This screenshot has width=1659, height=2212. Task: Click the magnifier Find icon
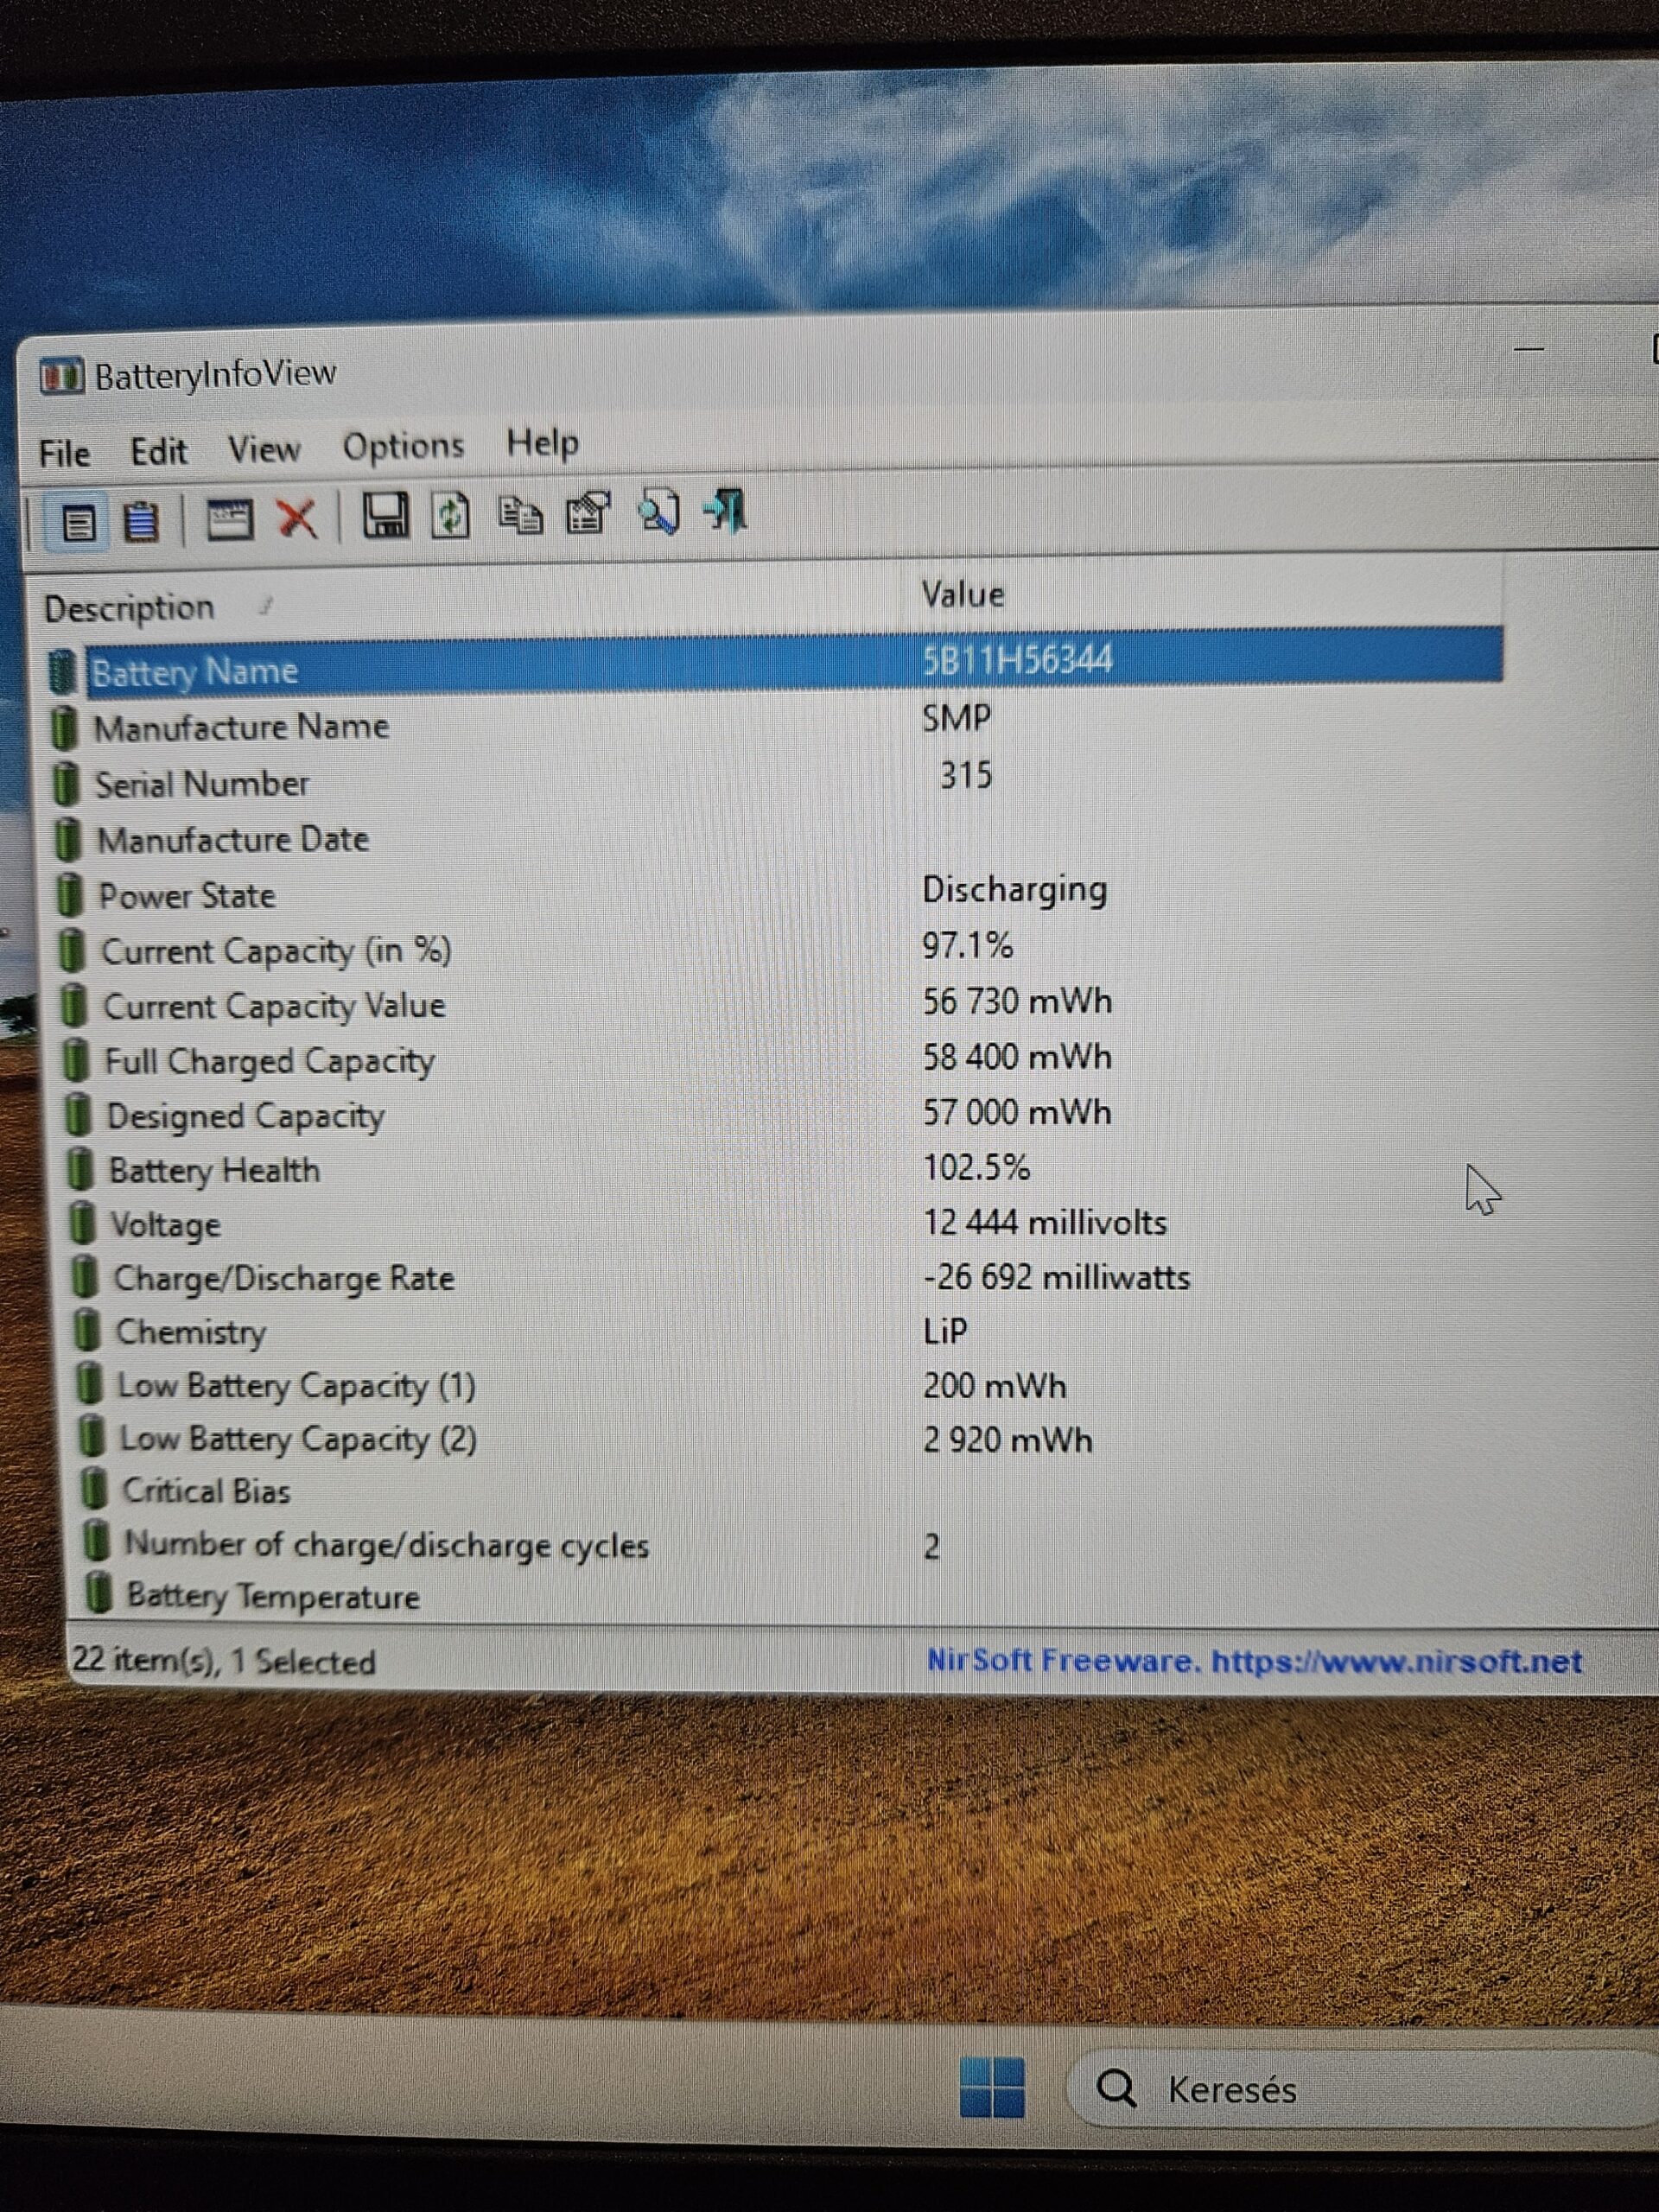pos(660,511)
